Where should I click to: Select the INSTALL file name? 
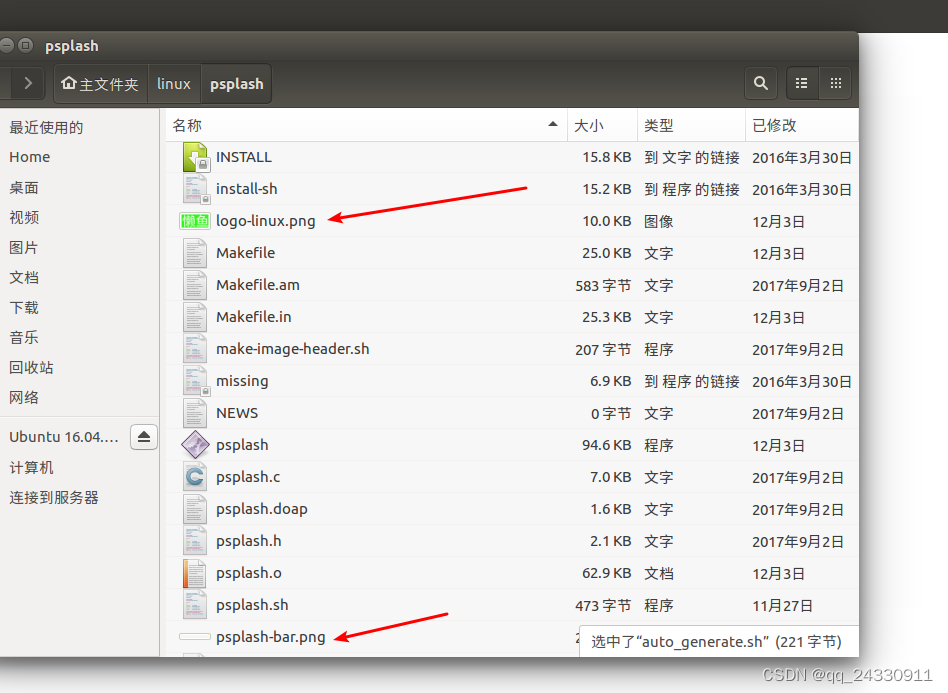(244, 157)
